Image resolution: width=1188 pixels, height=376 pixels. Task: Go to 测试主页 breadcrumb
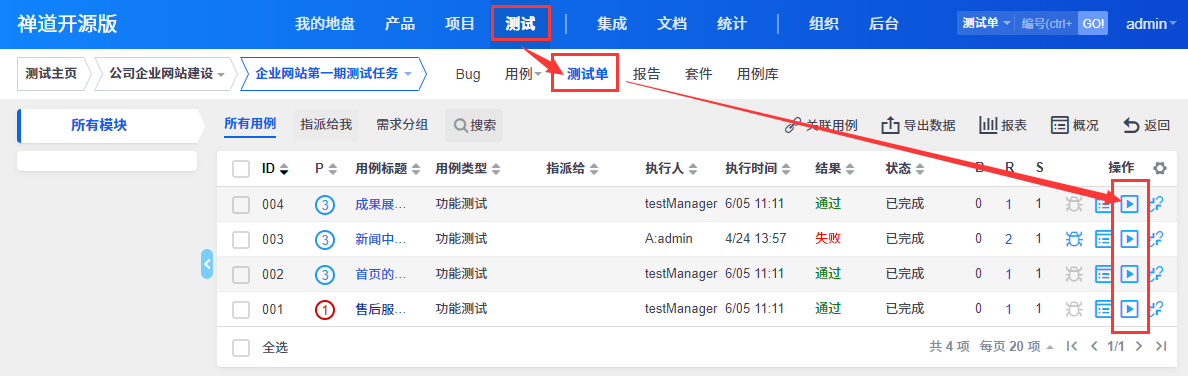pos(51,74)
